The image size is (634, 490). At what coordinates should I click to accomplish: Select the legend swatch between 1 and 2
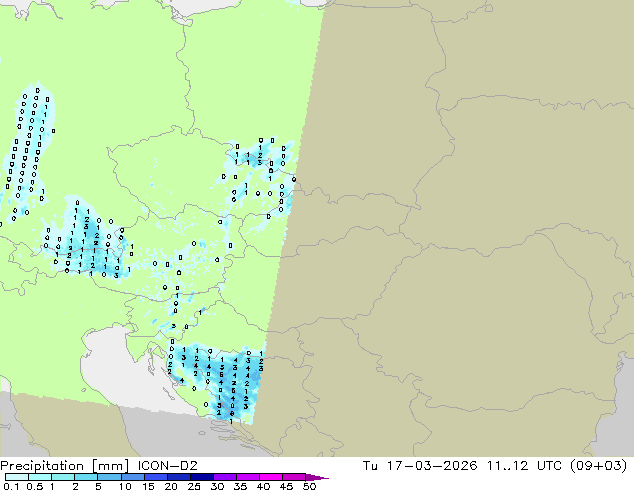63,477
